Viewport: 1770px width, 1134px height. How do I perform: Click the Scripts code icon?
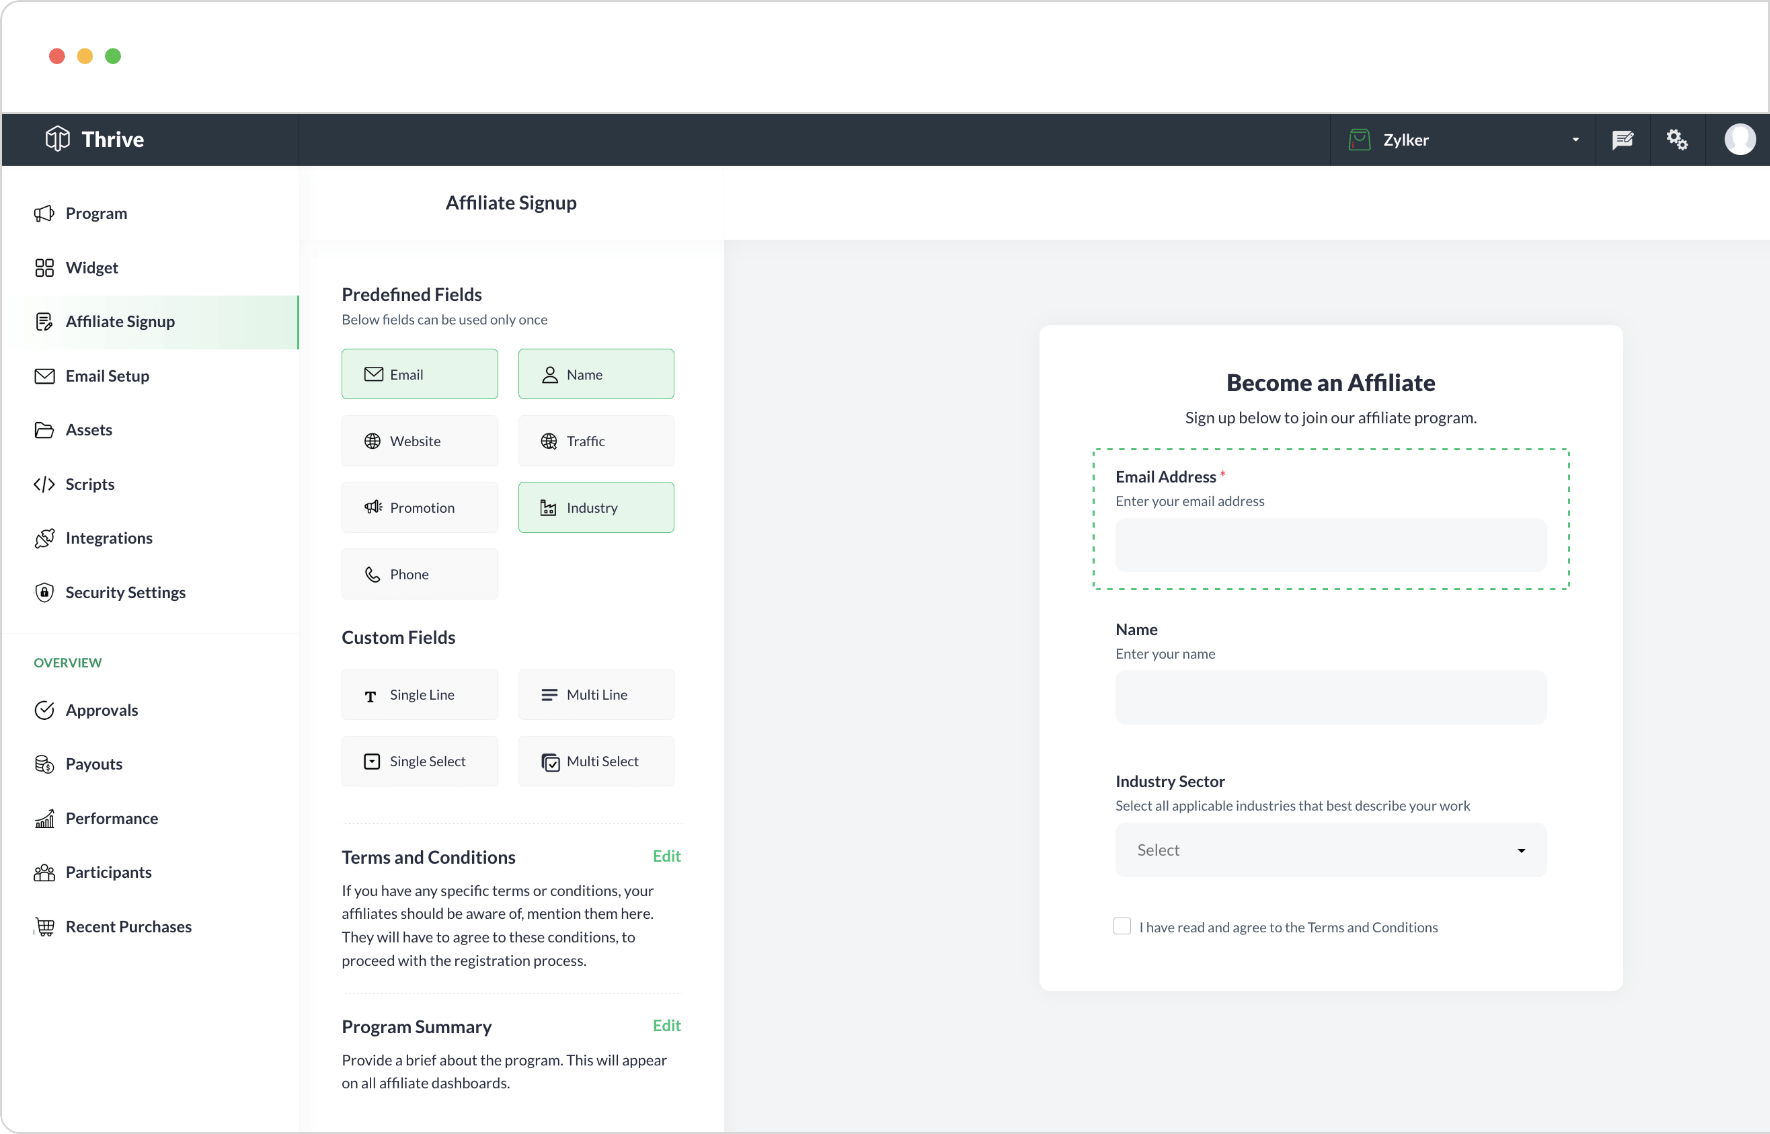(x=44, y=484)
